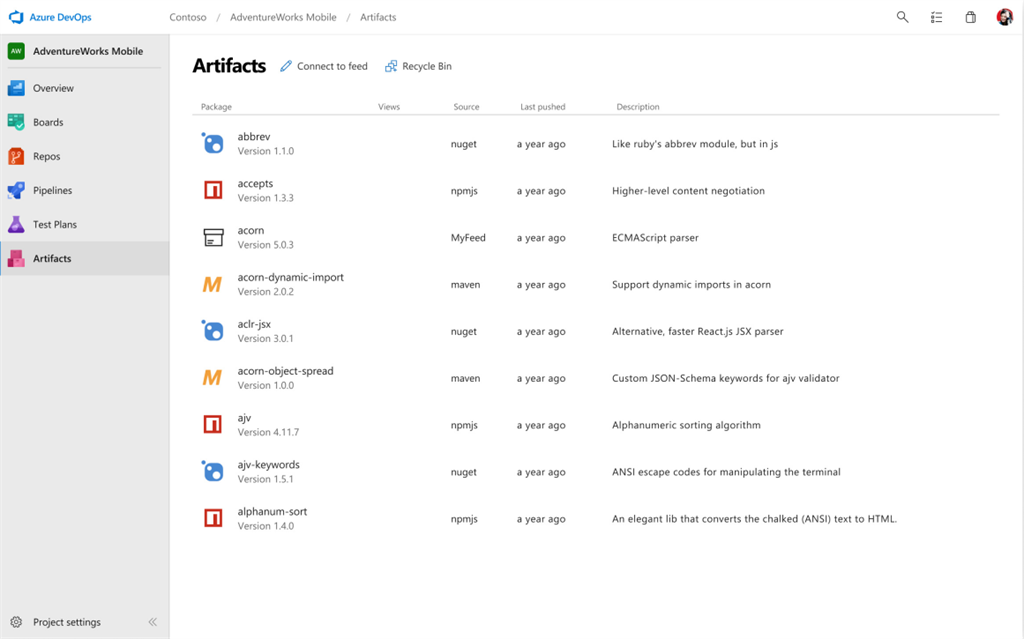Image resolution: width=1024 pixels, height=639 pixels.
Task: Click the Azure DevOps logo
Action: coord(16,17)
